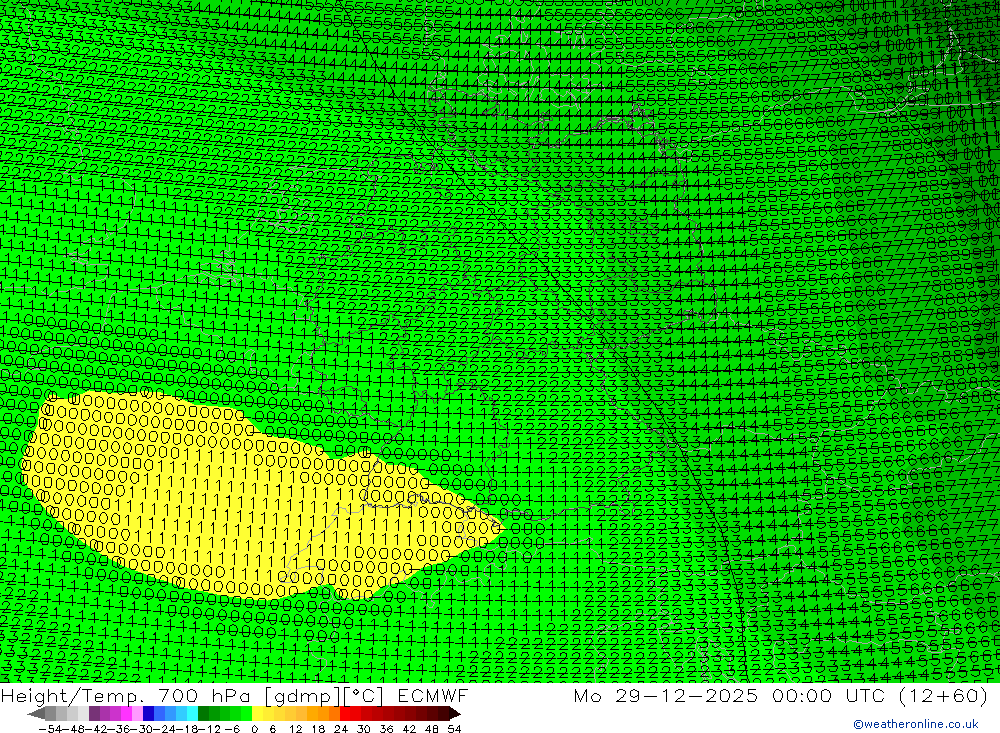The height and width of the screenshot is (733, 1000).
Task: Click the '(12+60)' forecast run label
Action: pos(943,695)
